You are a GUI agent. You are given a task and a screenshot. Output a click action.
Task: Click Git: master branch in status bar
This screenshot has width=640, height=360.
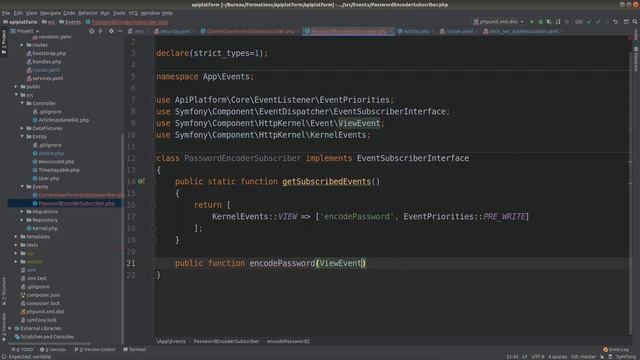(x=584, y=357)
